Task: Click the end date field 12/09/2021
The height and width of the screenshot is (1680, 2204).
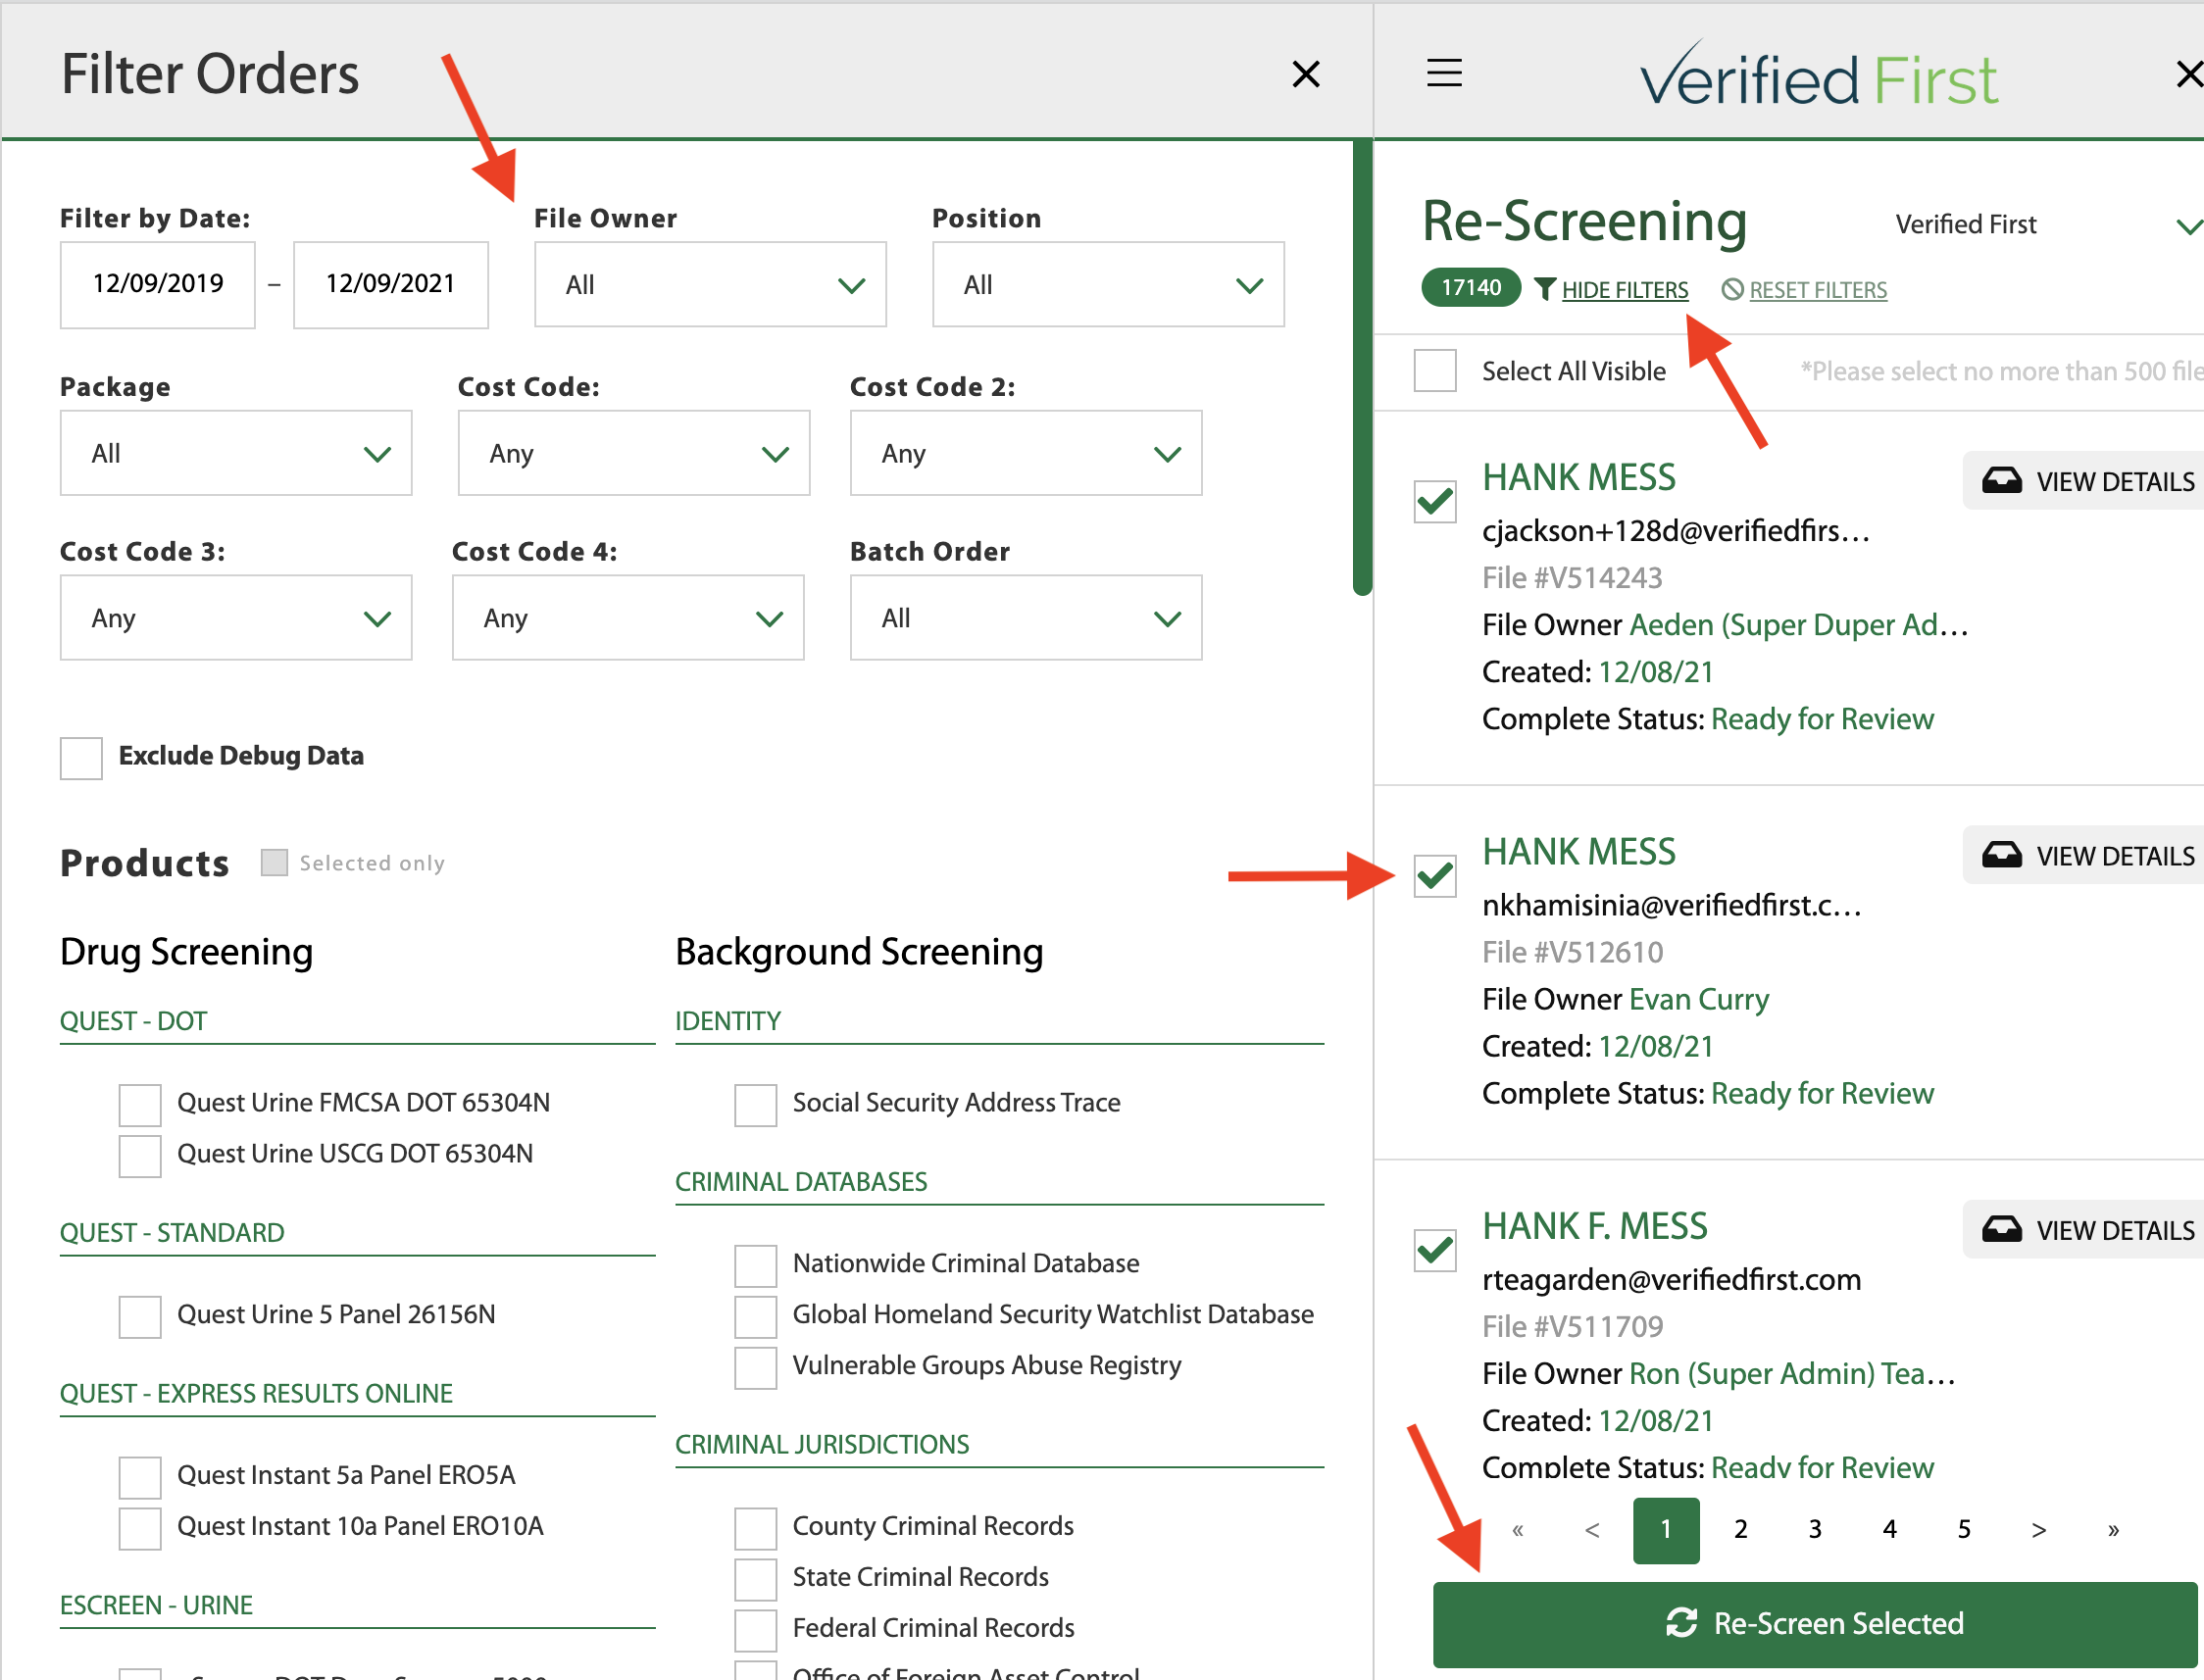Action: (391, 284)
